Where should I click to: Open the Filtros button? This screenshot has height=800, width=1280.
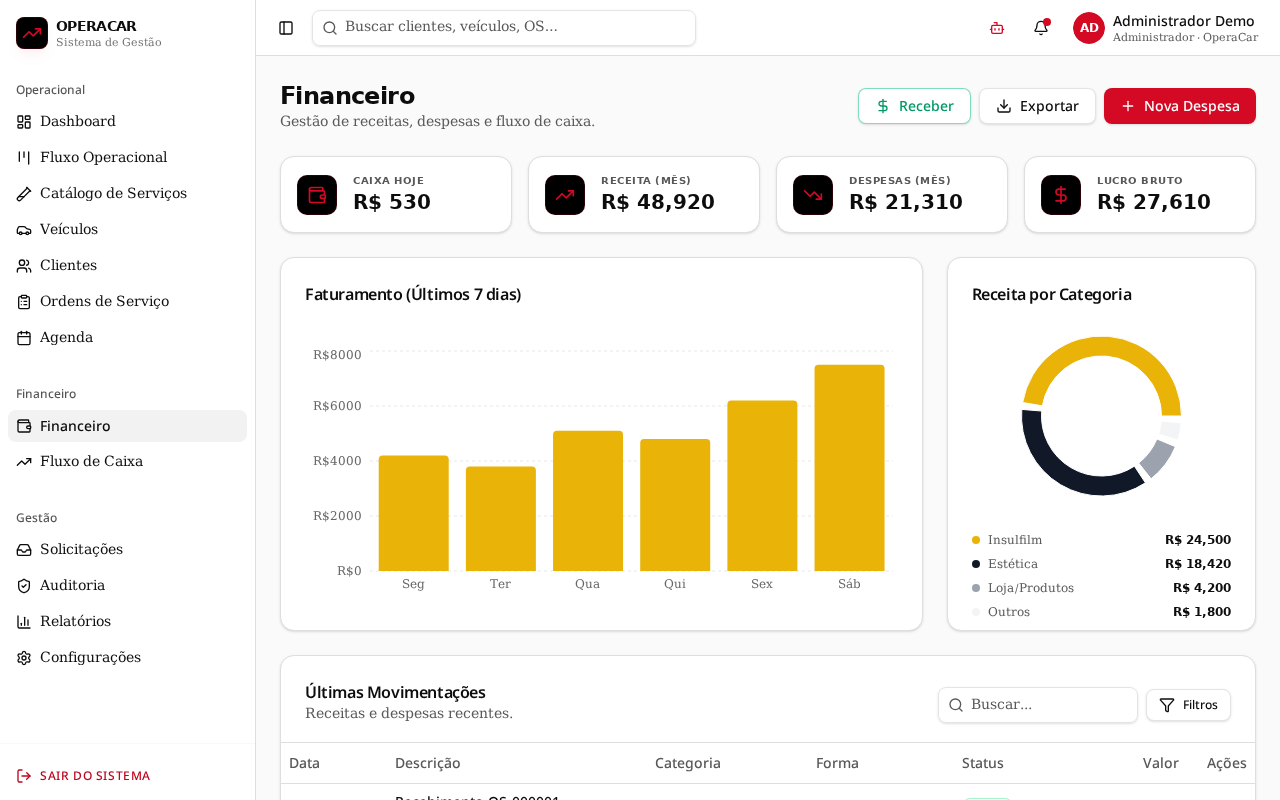(1188, 705)
